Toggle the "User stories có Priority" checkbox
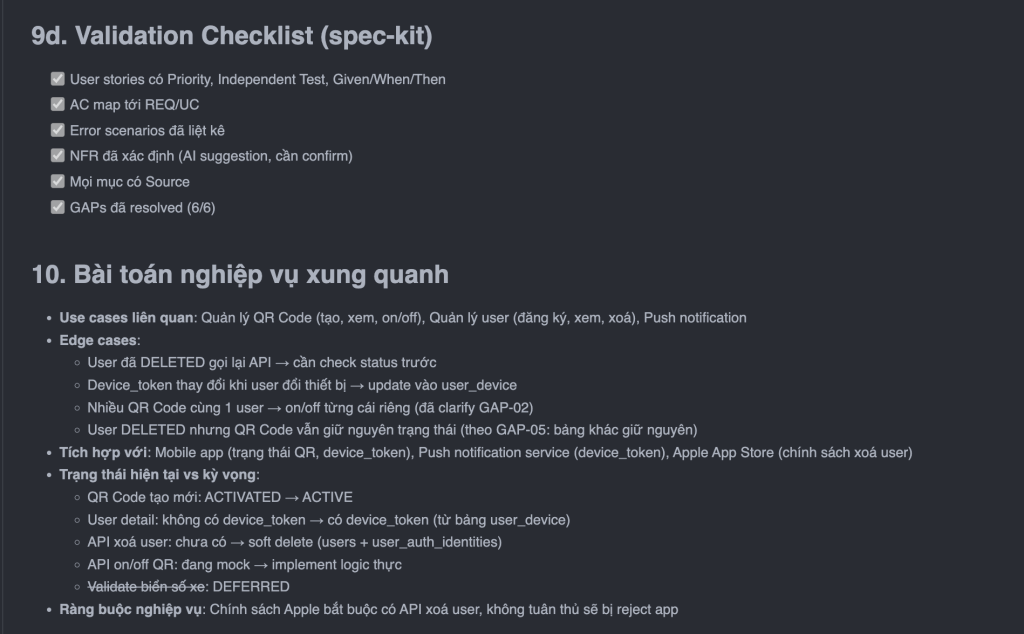 tap(57, 78)
